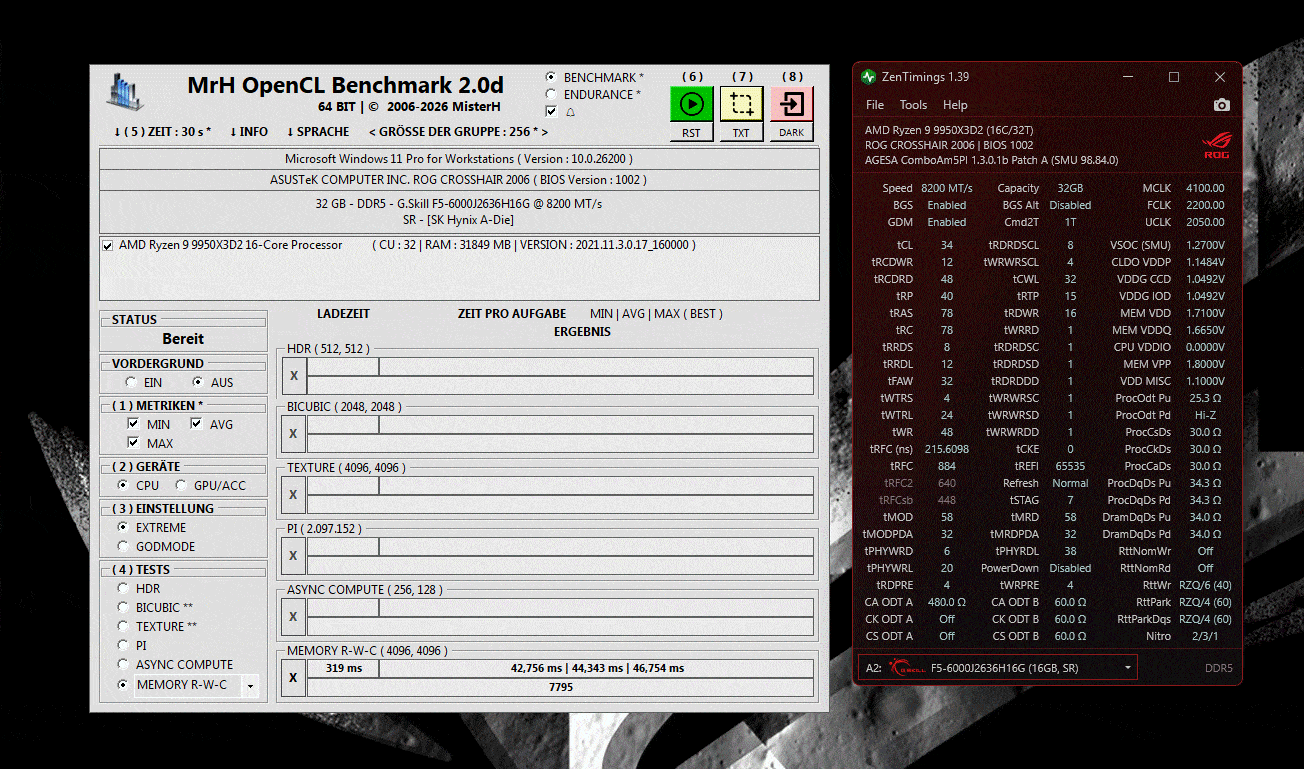Click the tREFI value 65535
Image resolution: width=1304 pixels, height=769 pixels.
point(1068,466)
